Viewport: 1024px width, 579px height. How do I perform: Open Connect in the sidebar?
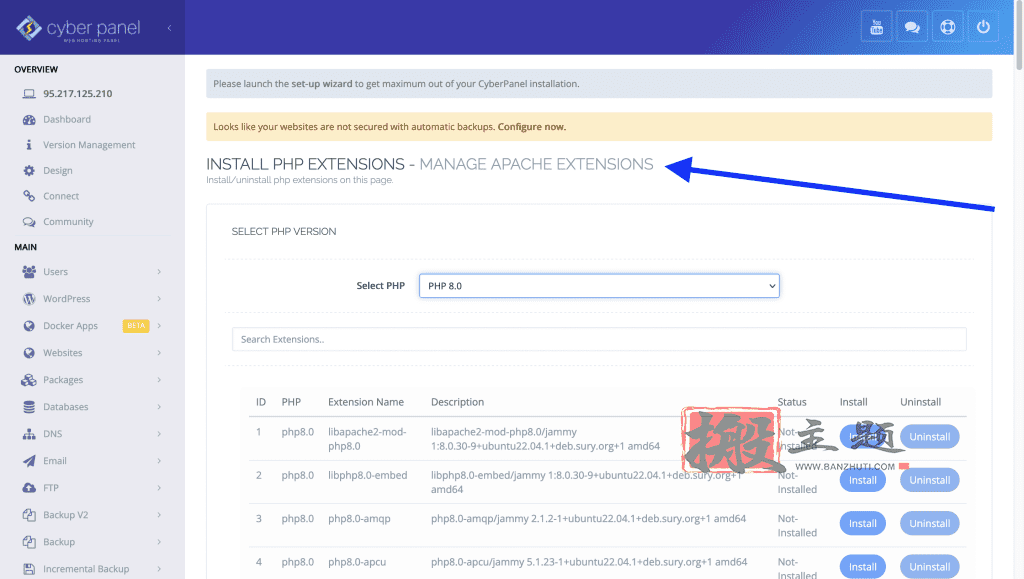coord(61,196)
